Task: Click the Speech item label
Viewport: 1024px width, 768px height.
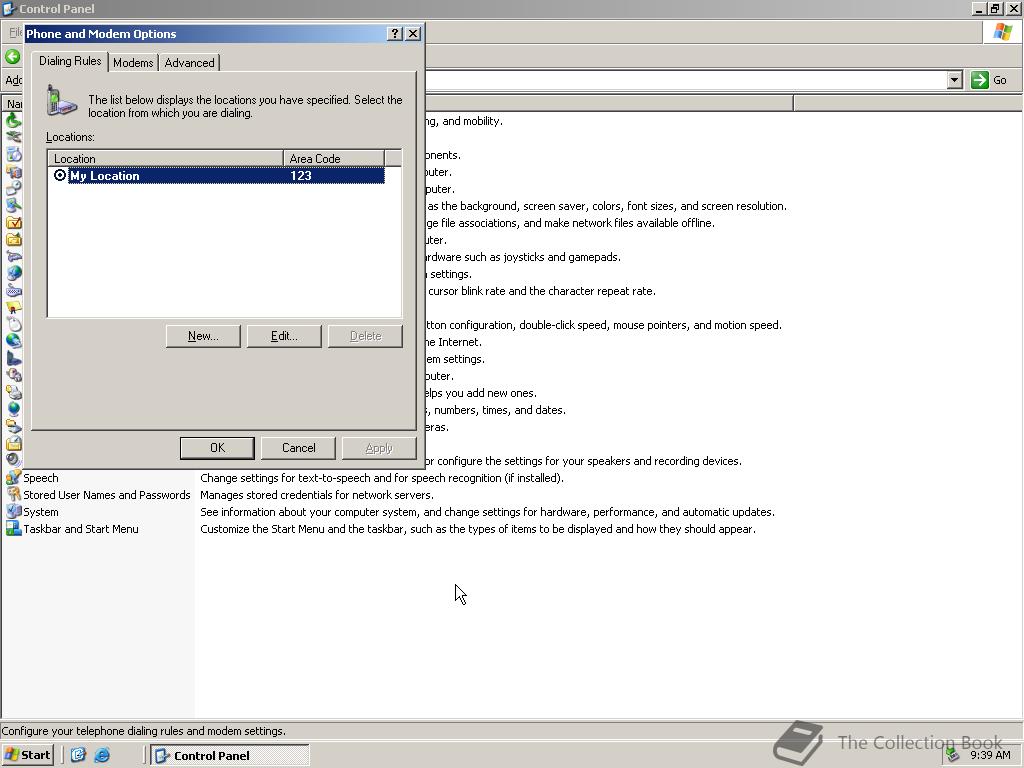Action: click(x=40, y=478)
